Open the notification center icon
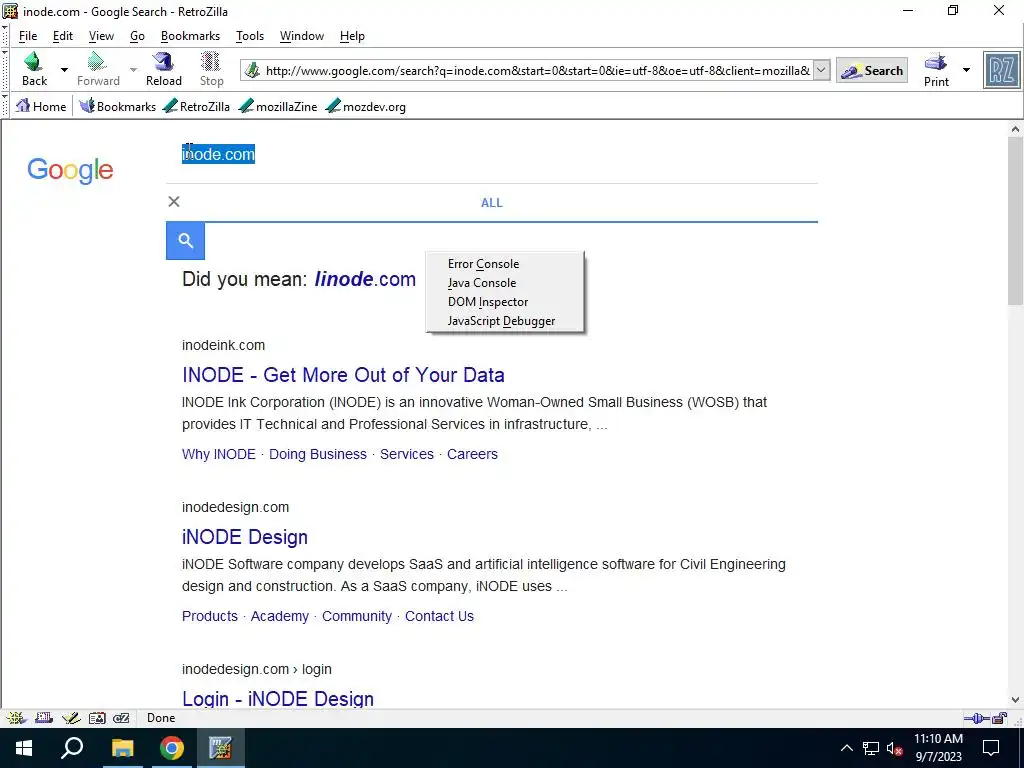Image resolution: width=1024 pixels, height=768 pixels. (991, 748)
